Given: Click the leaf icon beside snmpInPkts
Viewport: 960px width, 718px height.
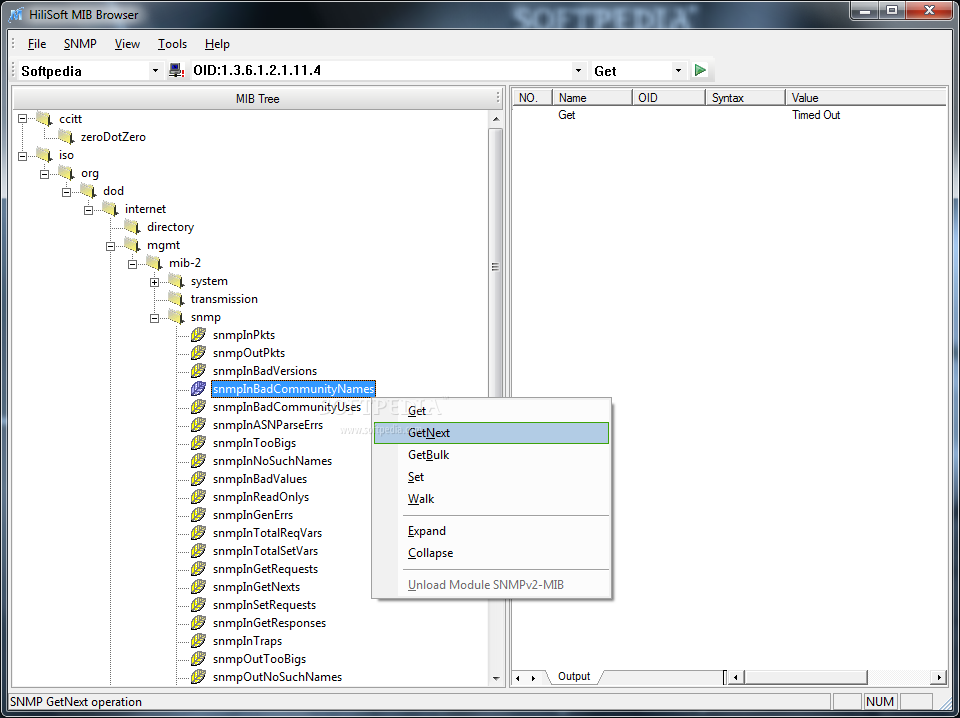Looking at the screenshot, I should (x=198, y=334).
